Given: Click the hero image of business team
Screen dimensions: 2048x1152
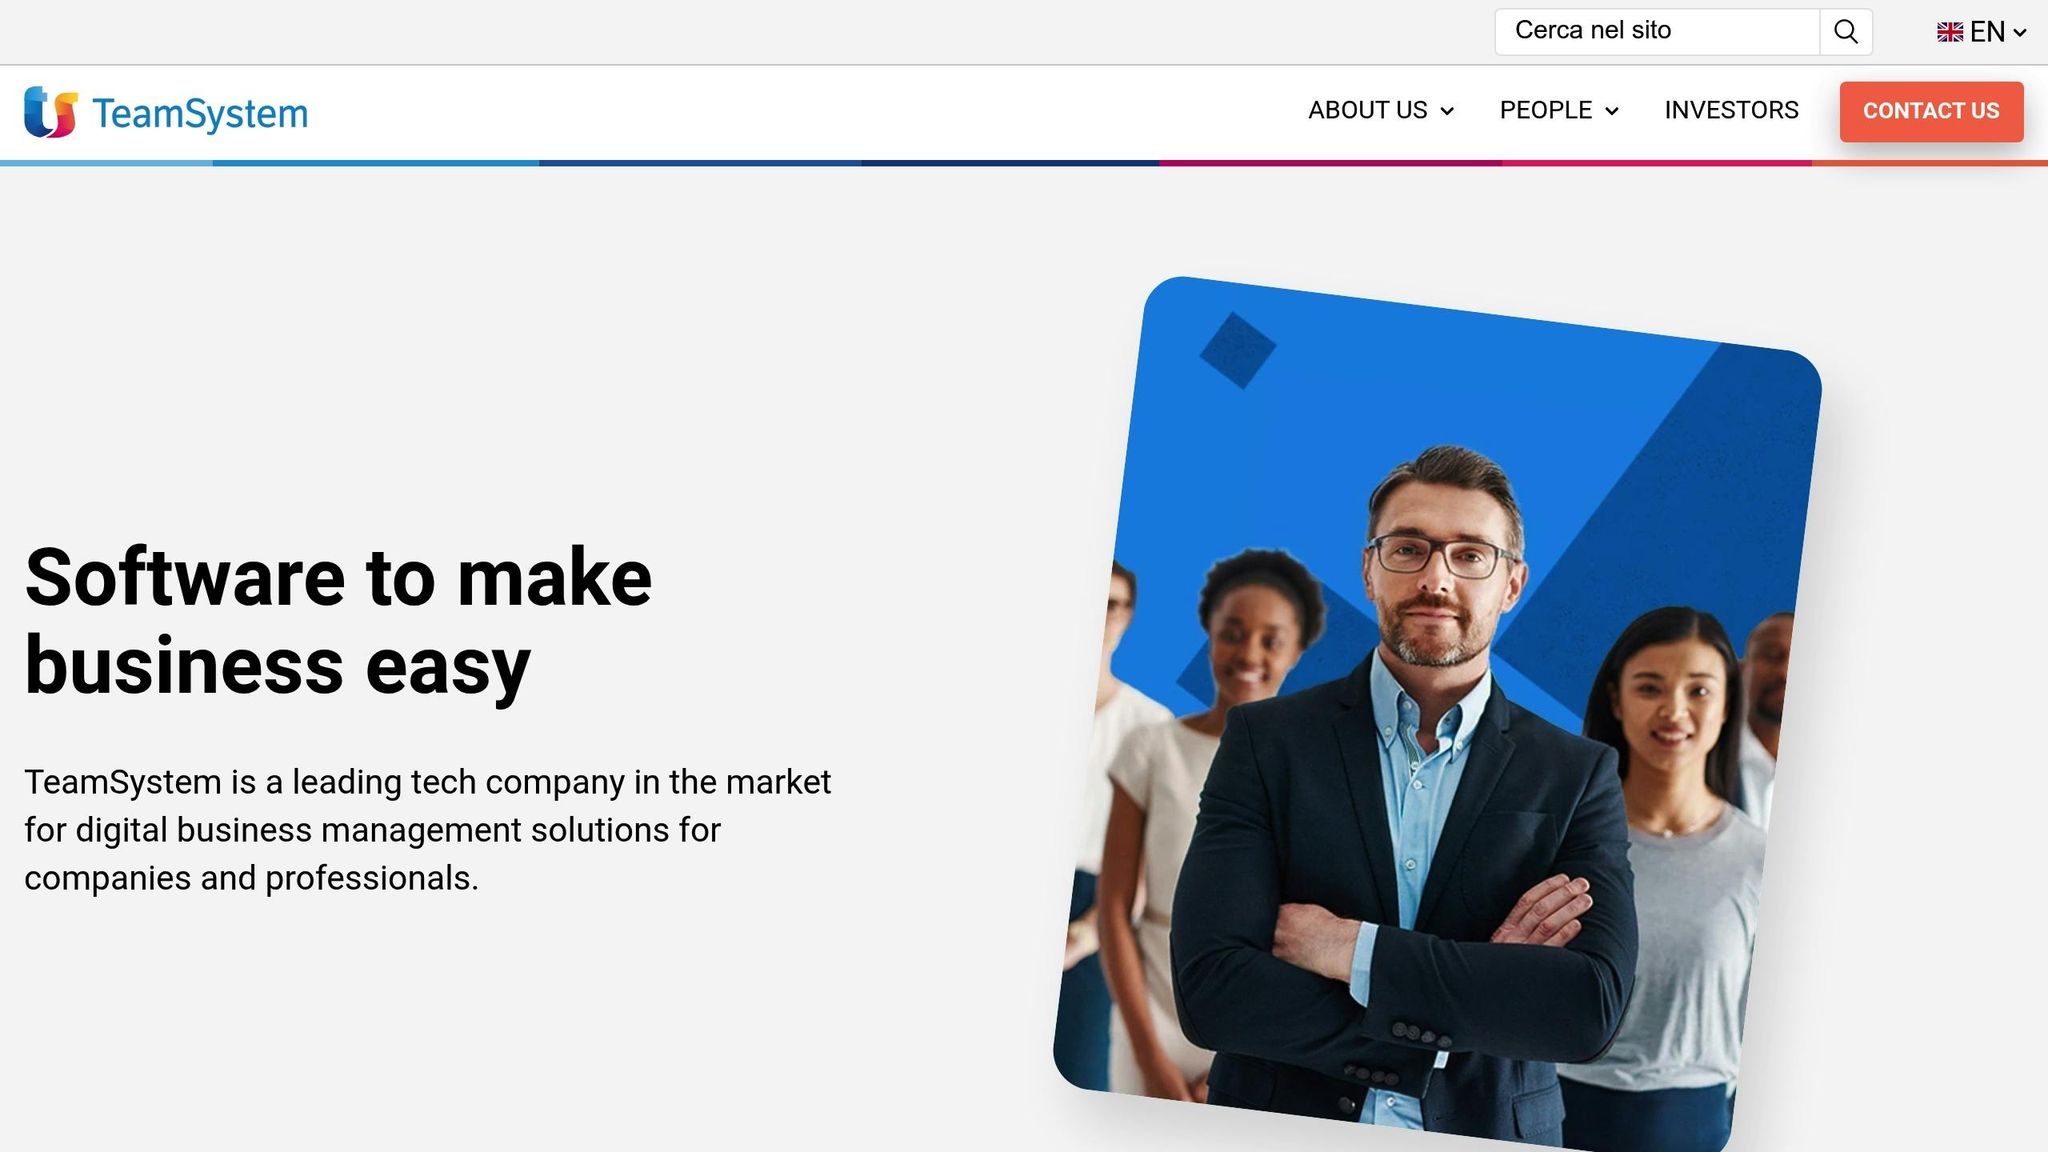Looking at the screenshot, I should [1437, 714].
